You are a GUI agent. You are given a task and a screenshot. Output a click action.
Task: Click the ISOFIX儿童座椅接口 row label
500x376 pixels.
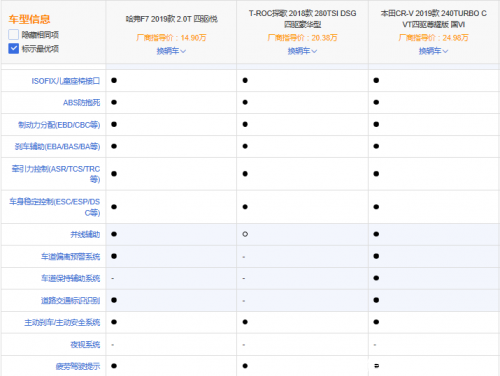[x=66, y=81]
